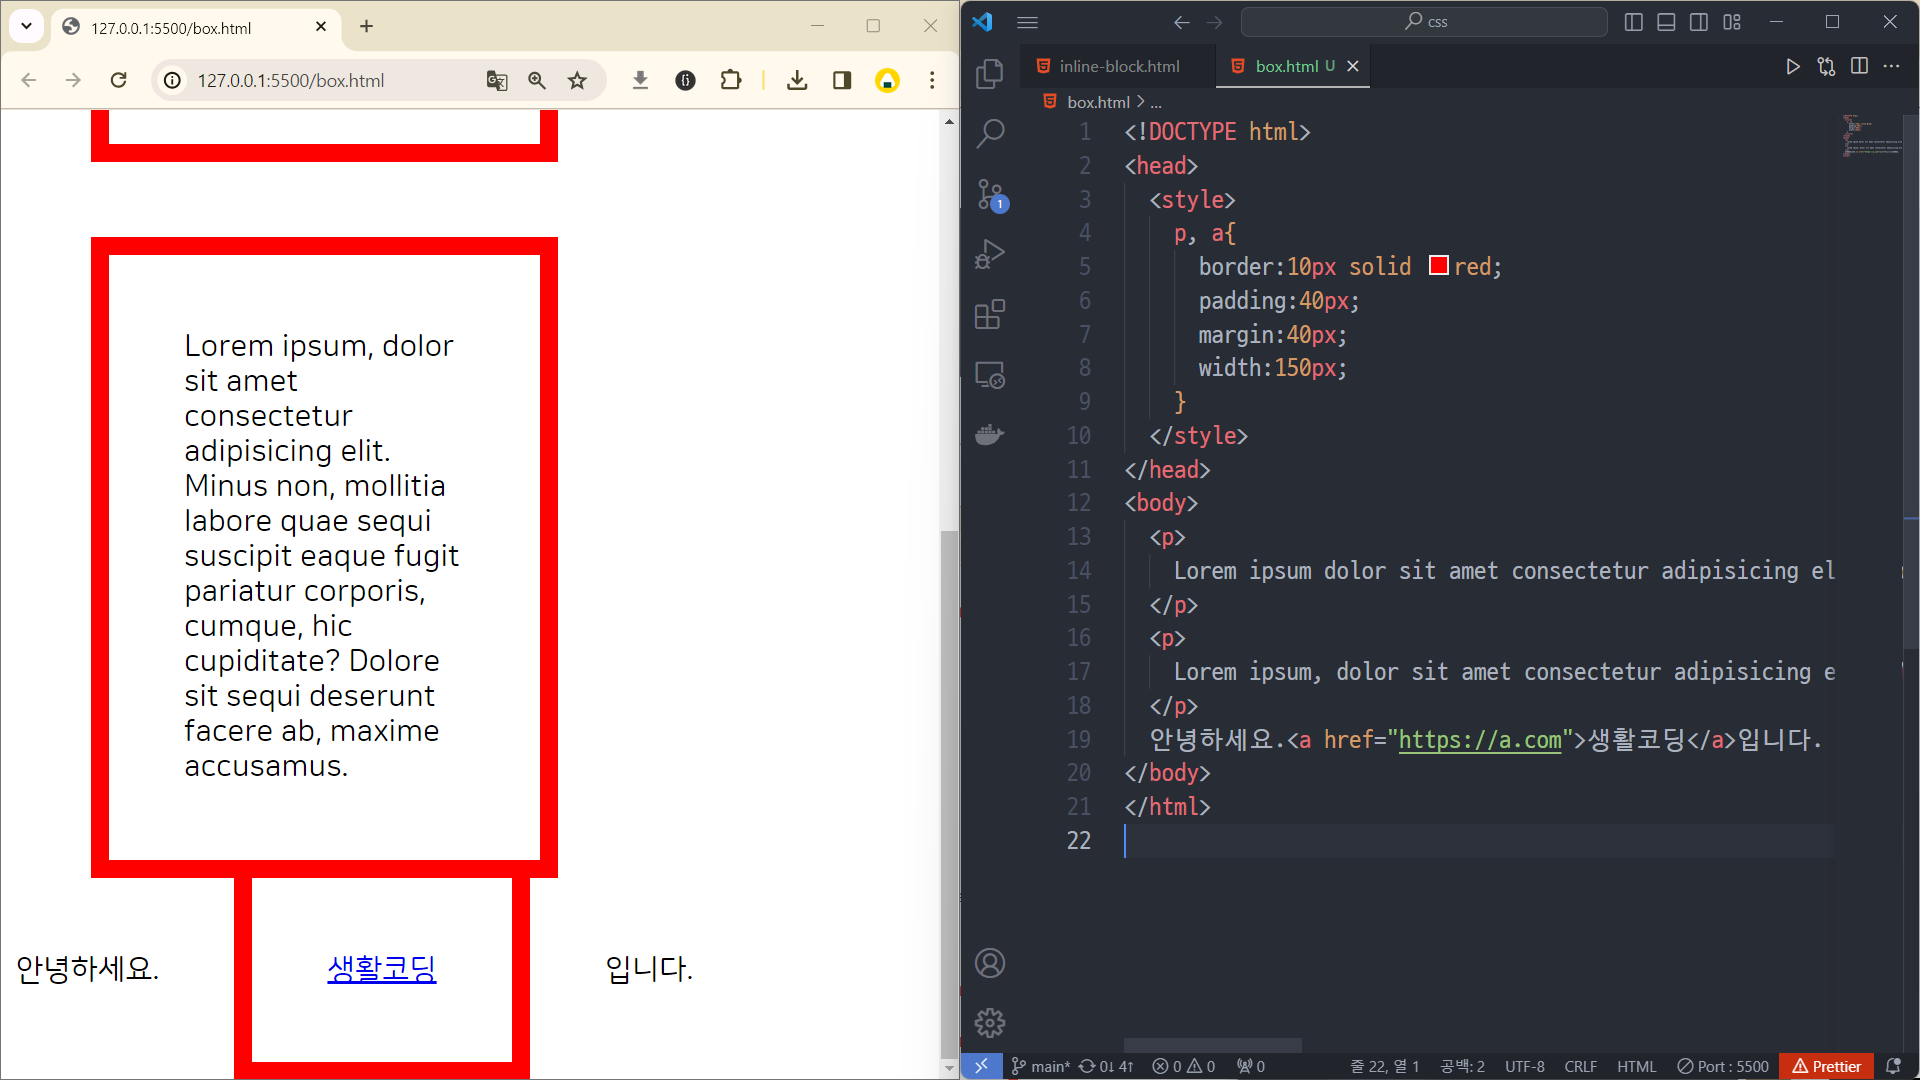Image resolution: width=1920 pixels, height=1080 pixels.
Task: Open the Run and Debug view
Action: (989, 254)
